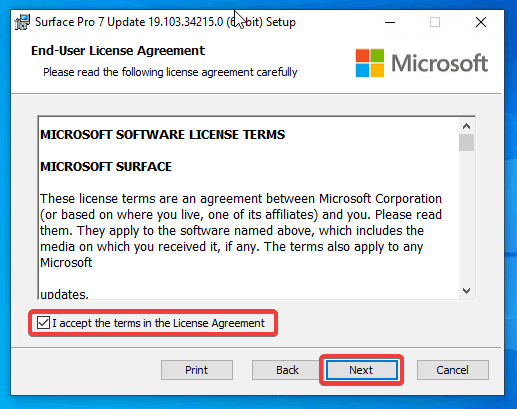Click the Print button

[197, 370]
